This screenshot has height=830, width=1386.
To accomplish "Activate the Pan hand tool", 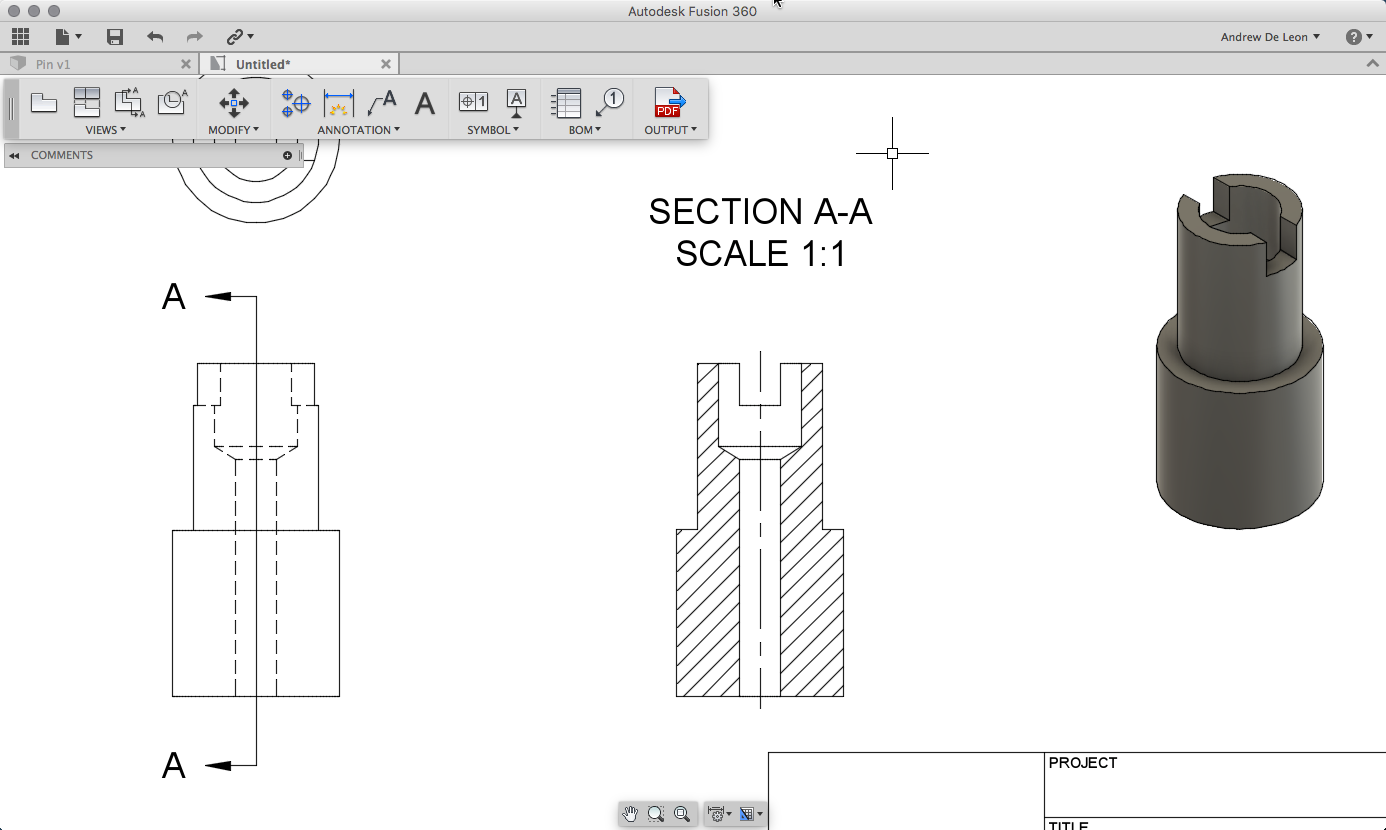I will pos(629,814).
